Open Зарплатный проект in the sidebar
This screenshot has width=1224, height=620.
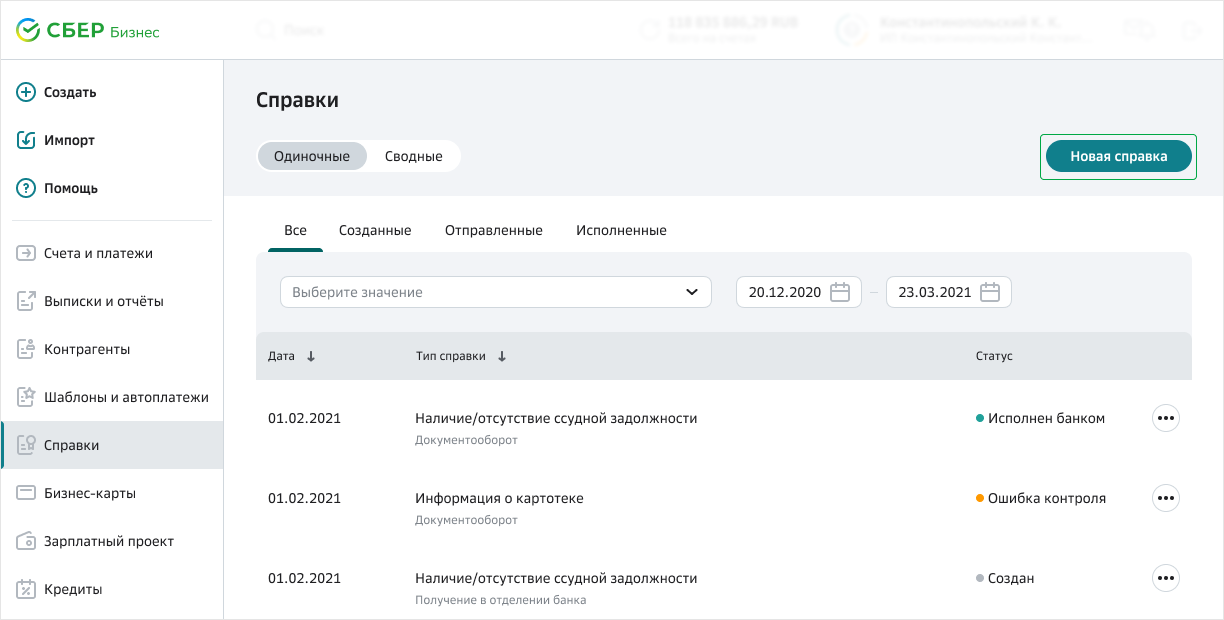click(x=108, y=541)
